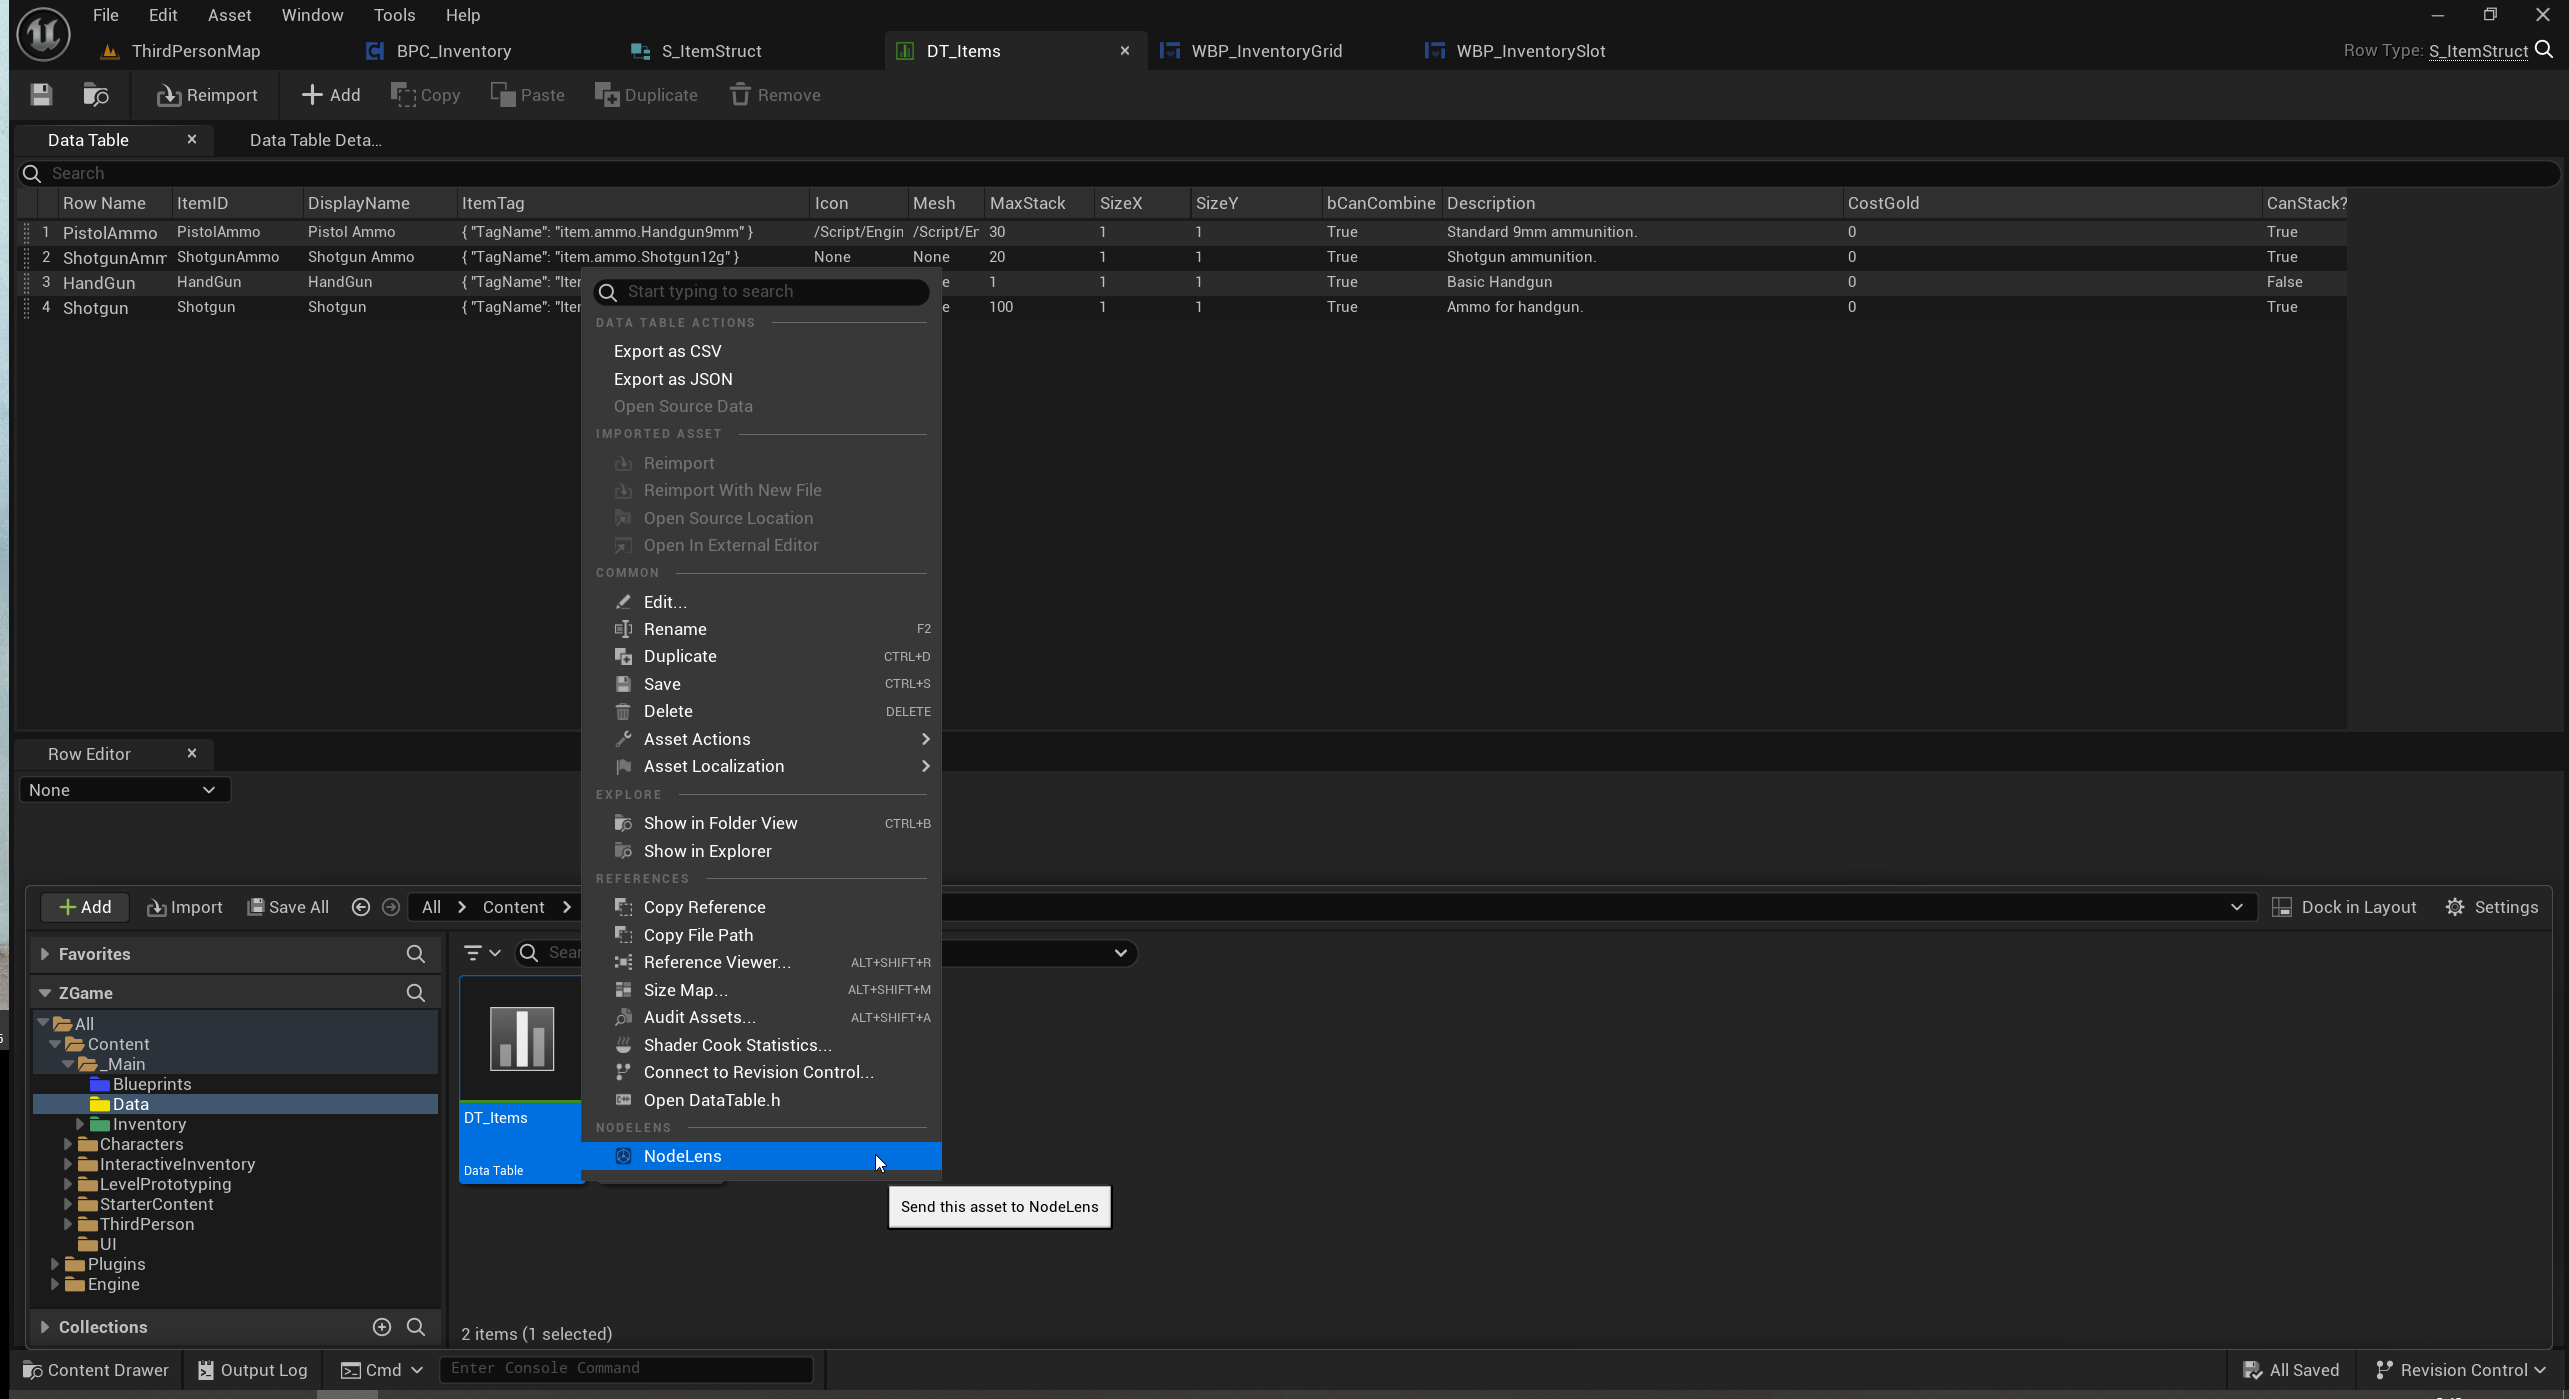Open the Row Editor None dropdown
2569x1399 pixels.
pos(124,790)
